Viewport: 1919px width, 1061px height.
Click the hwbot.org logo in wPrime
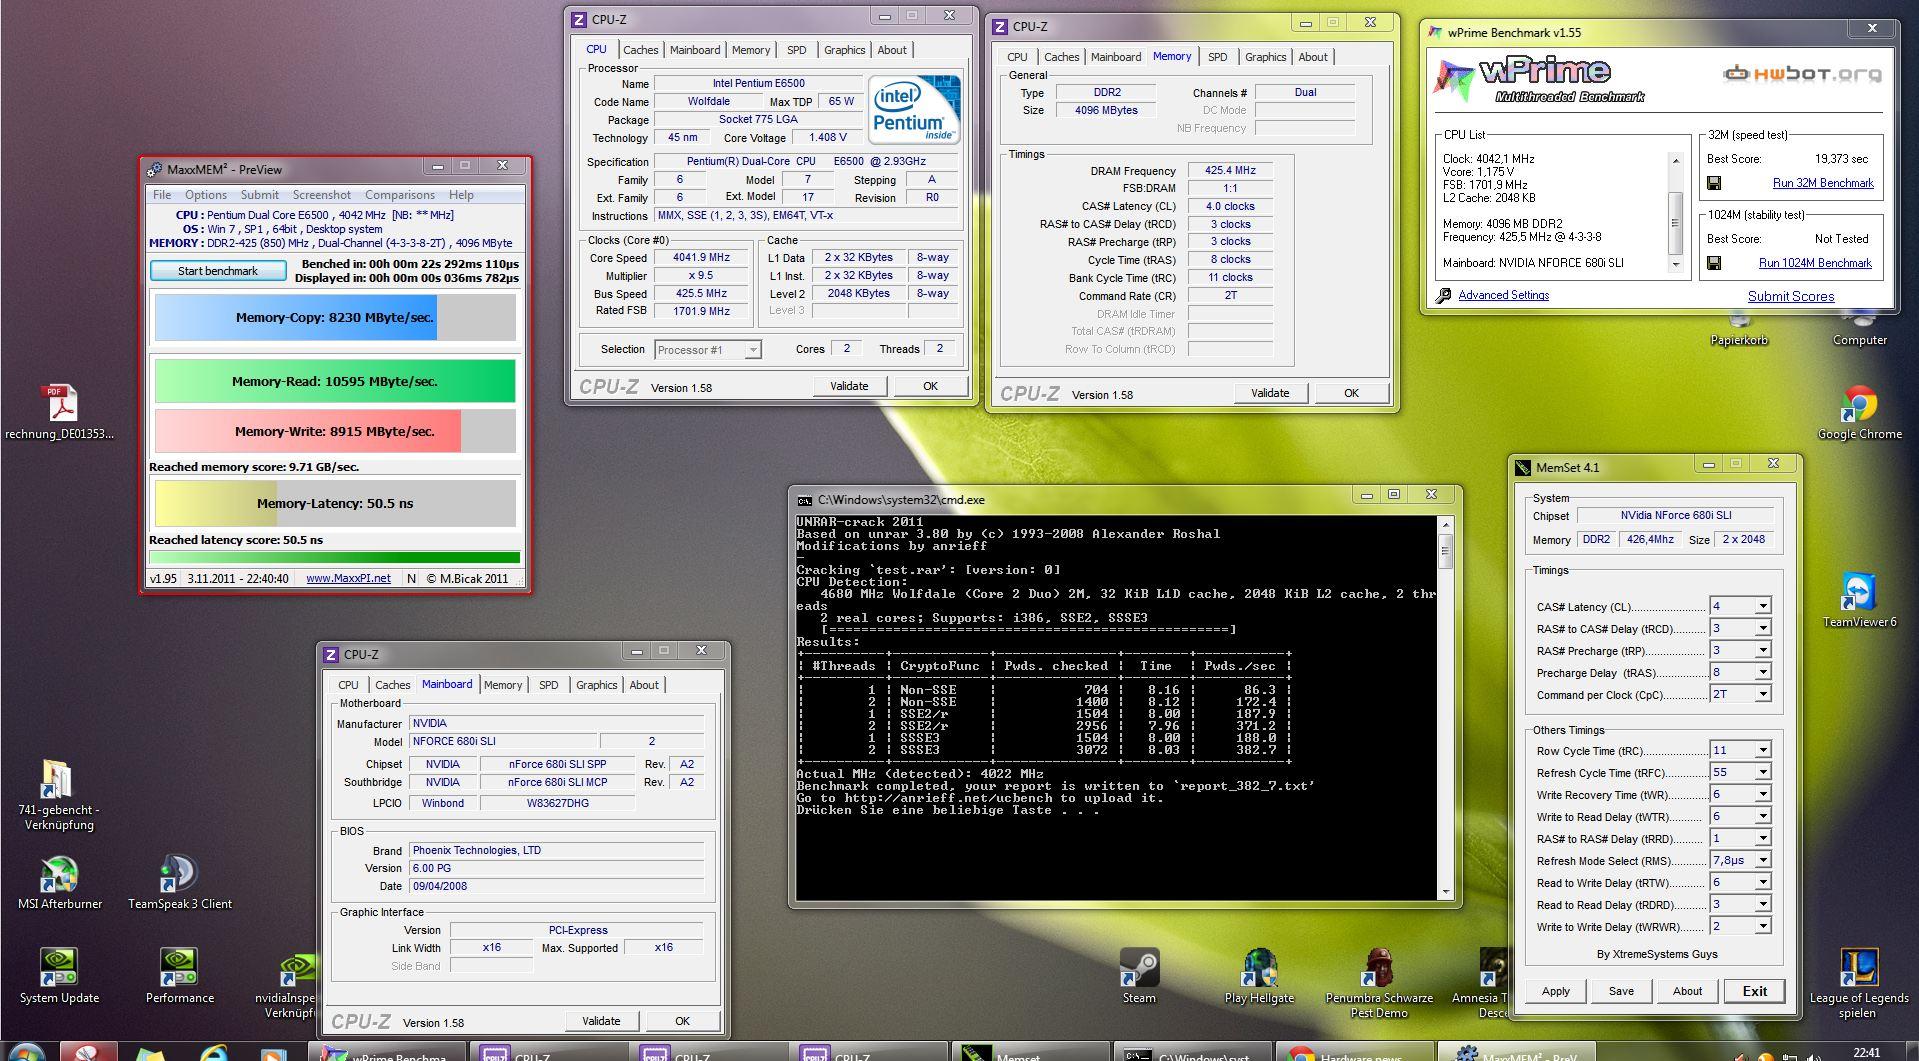coord(1802,73)
